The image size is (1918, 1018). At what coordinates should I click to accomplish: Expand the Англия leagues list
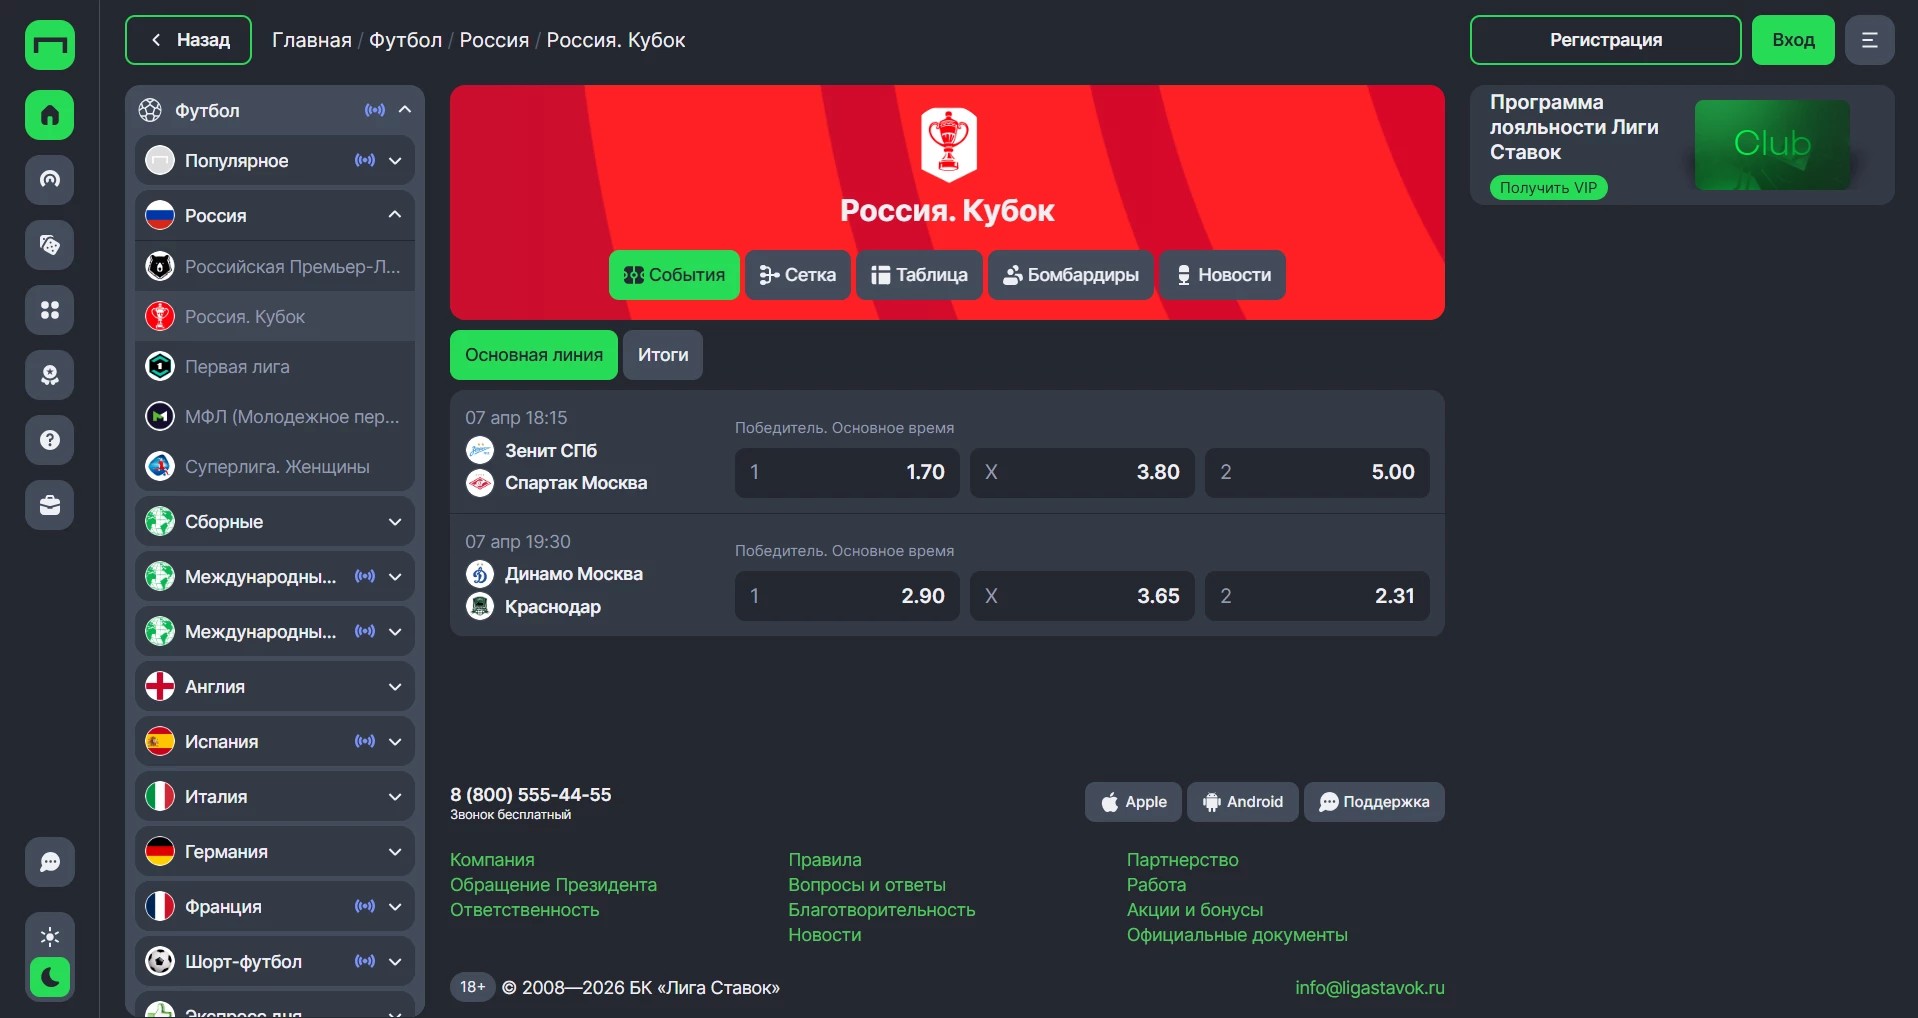[395, 687]
